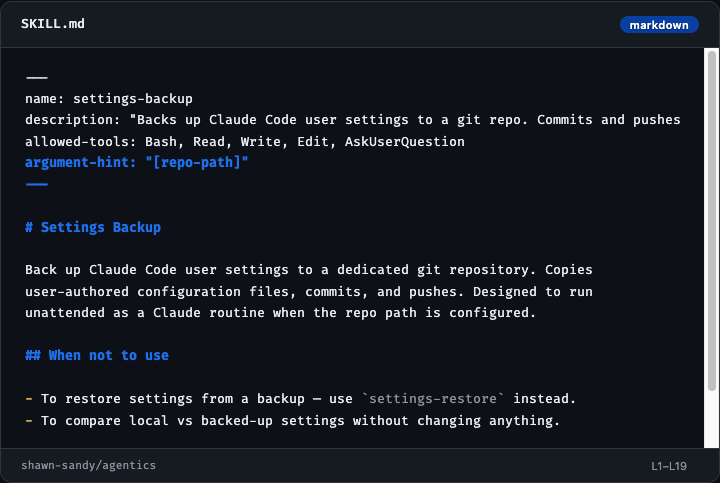Click the description line starting with "Backs up Claude Code"
Screen dimensions: 720x483
(353, 120)
